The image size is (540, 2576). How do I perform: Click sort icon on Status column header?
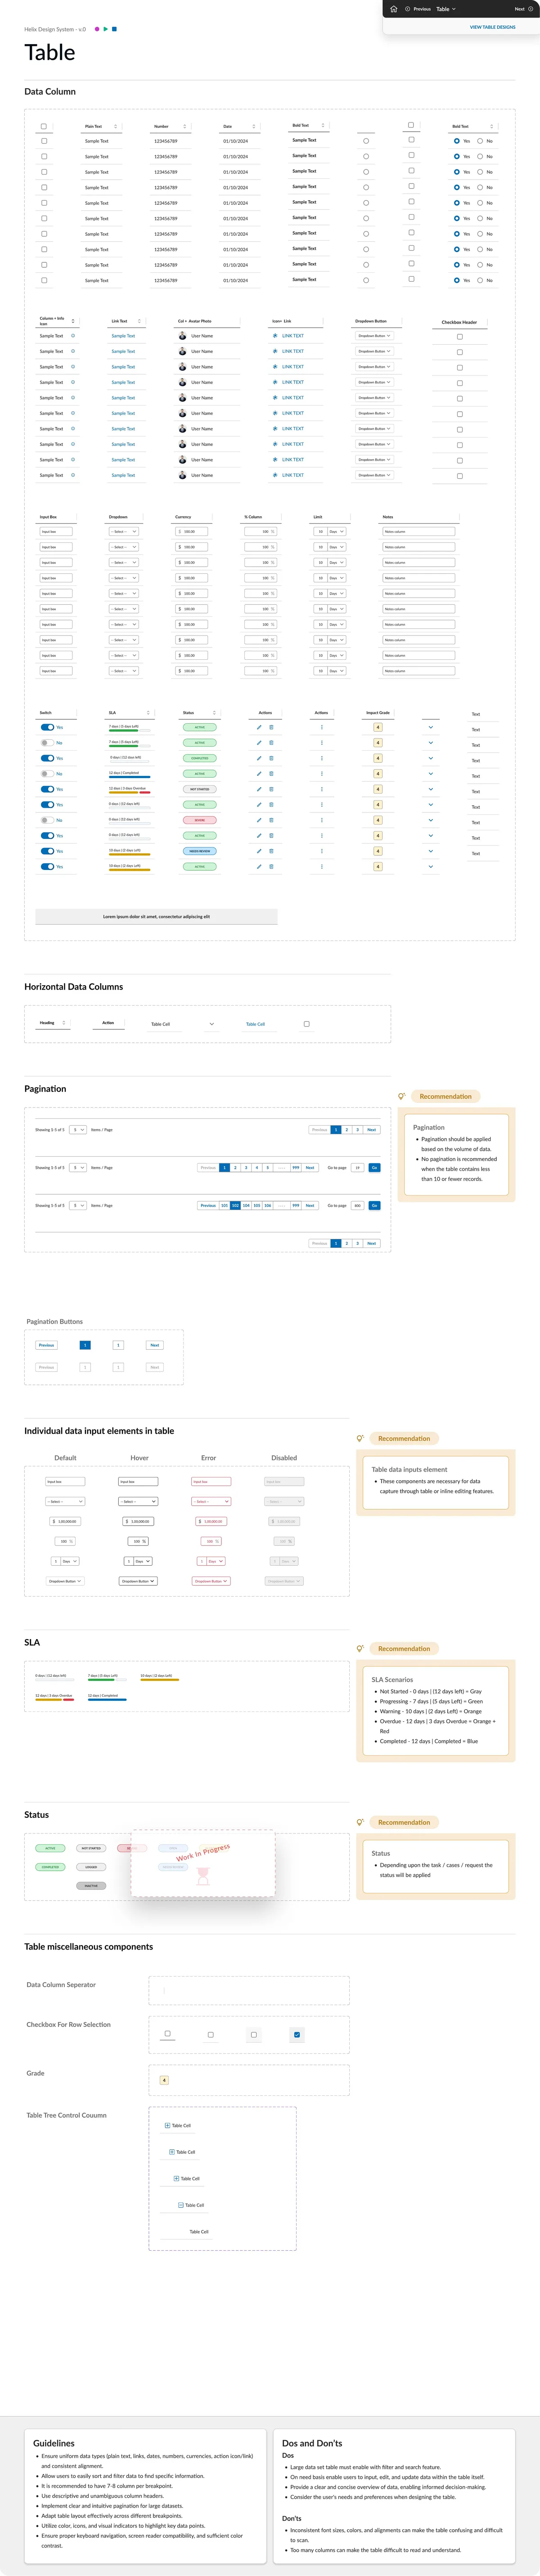(x=214, y=713)
